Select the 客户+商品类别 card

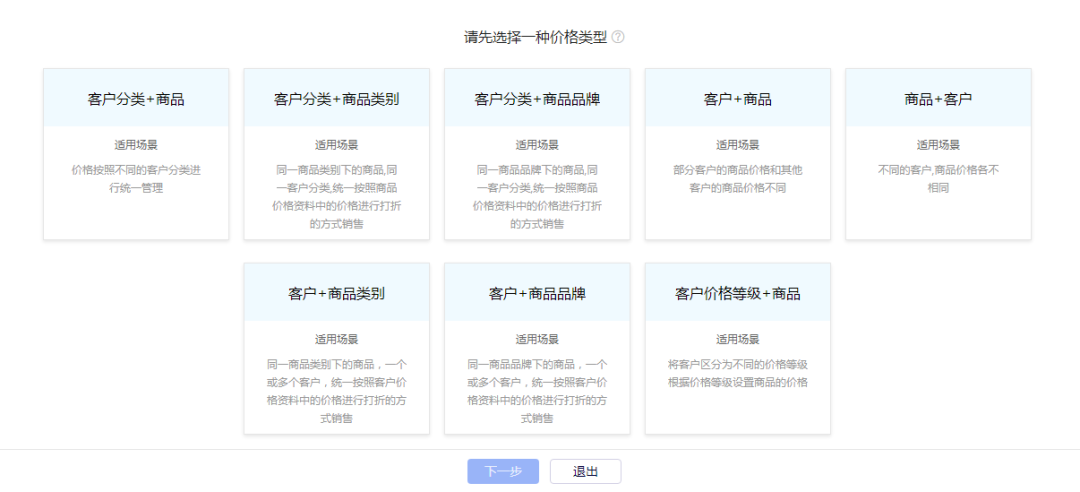[x=337, y=348]
